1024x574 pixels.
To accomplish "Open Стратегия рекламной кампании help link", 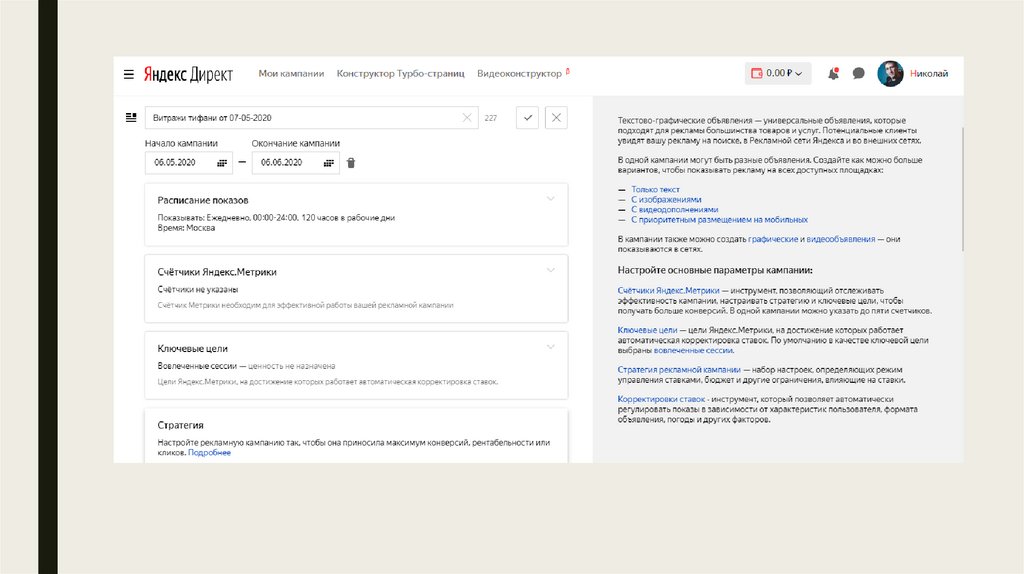I will coord(679,370).
